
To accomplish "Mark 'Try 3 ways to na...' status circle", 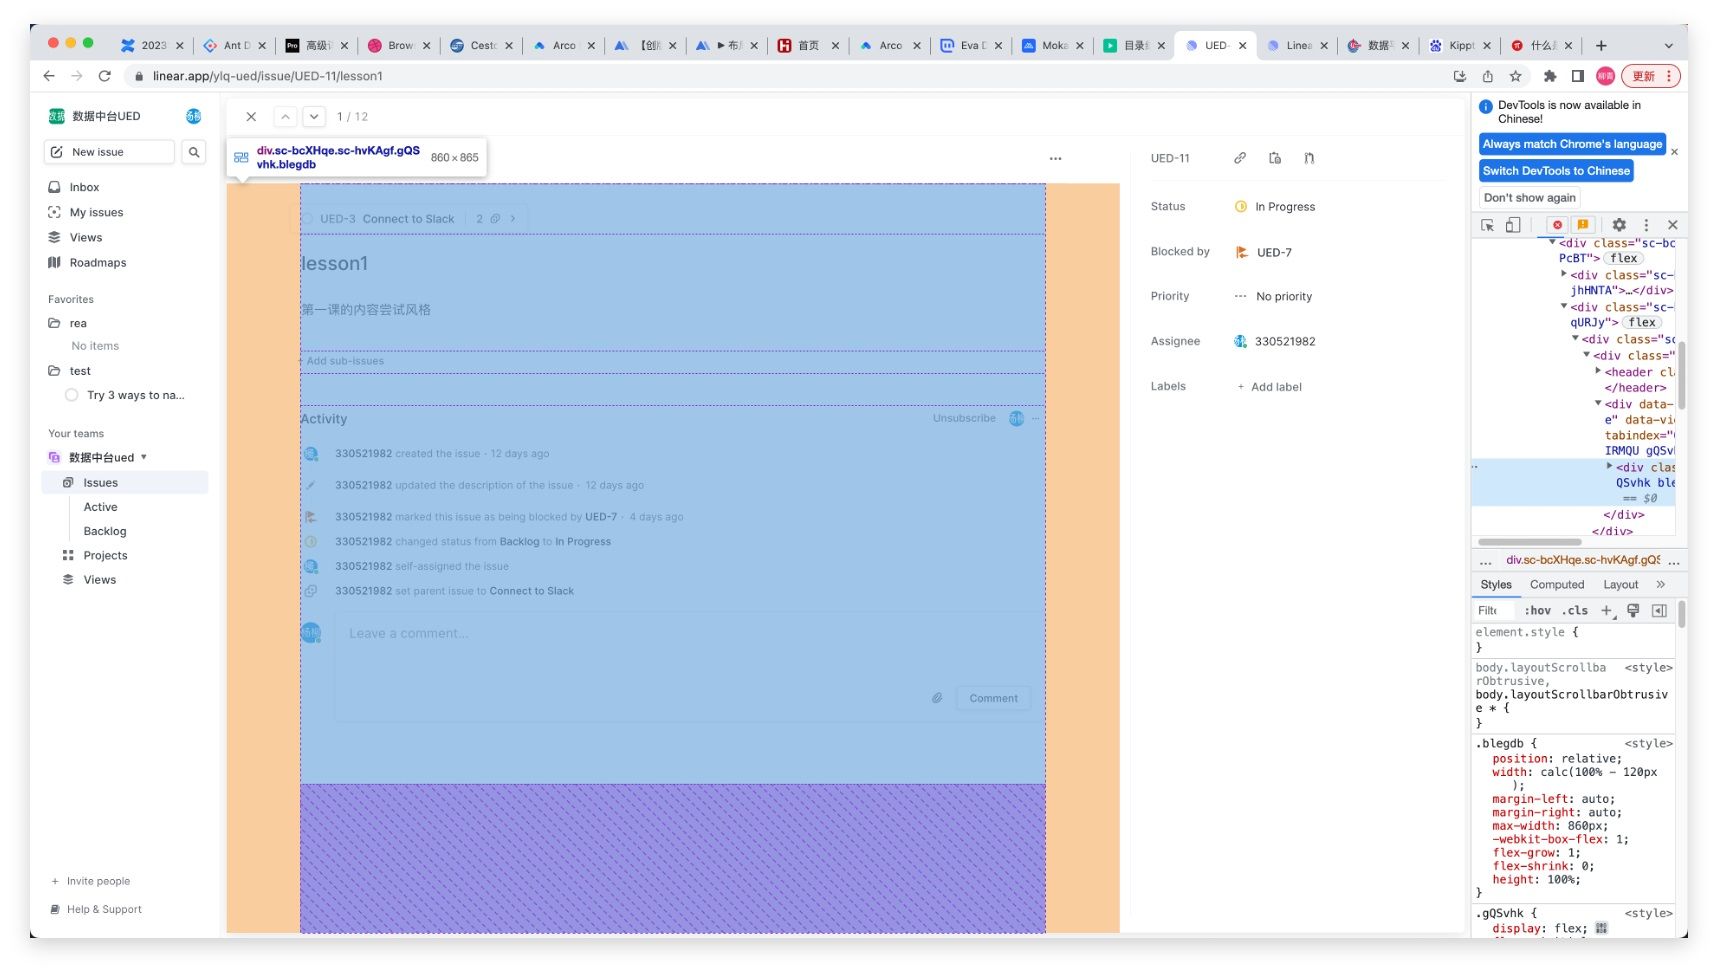I will point(71,395).
